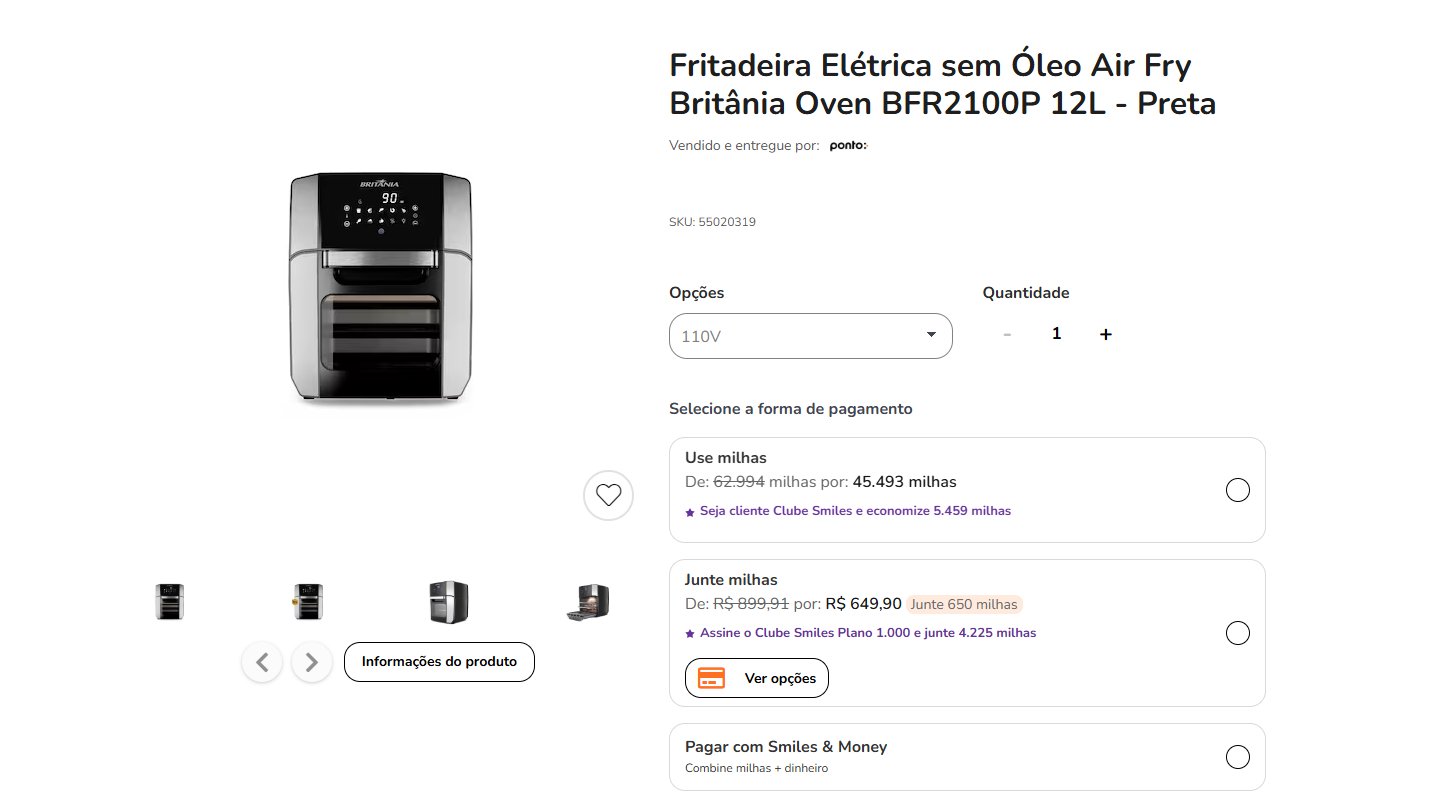1437x797 pixels.
Task: Go to previous product image arrow
Action: pyautogui.click(x=262, y=662)
